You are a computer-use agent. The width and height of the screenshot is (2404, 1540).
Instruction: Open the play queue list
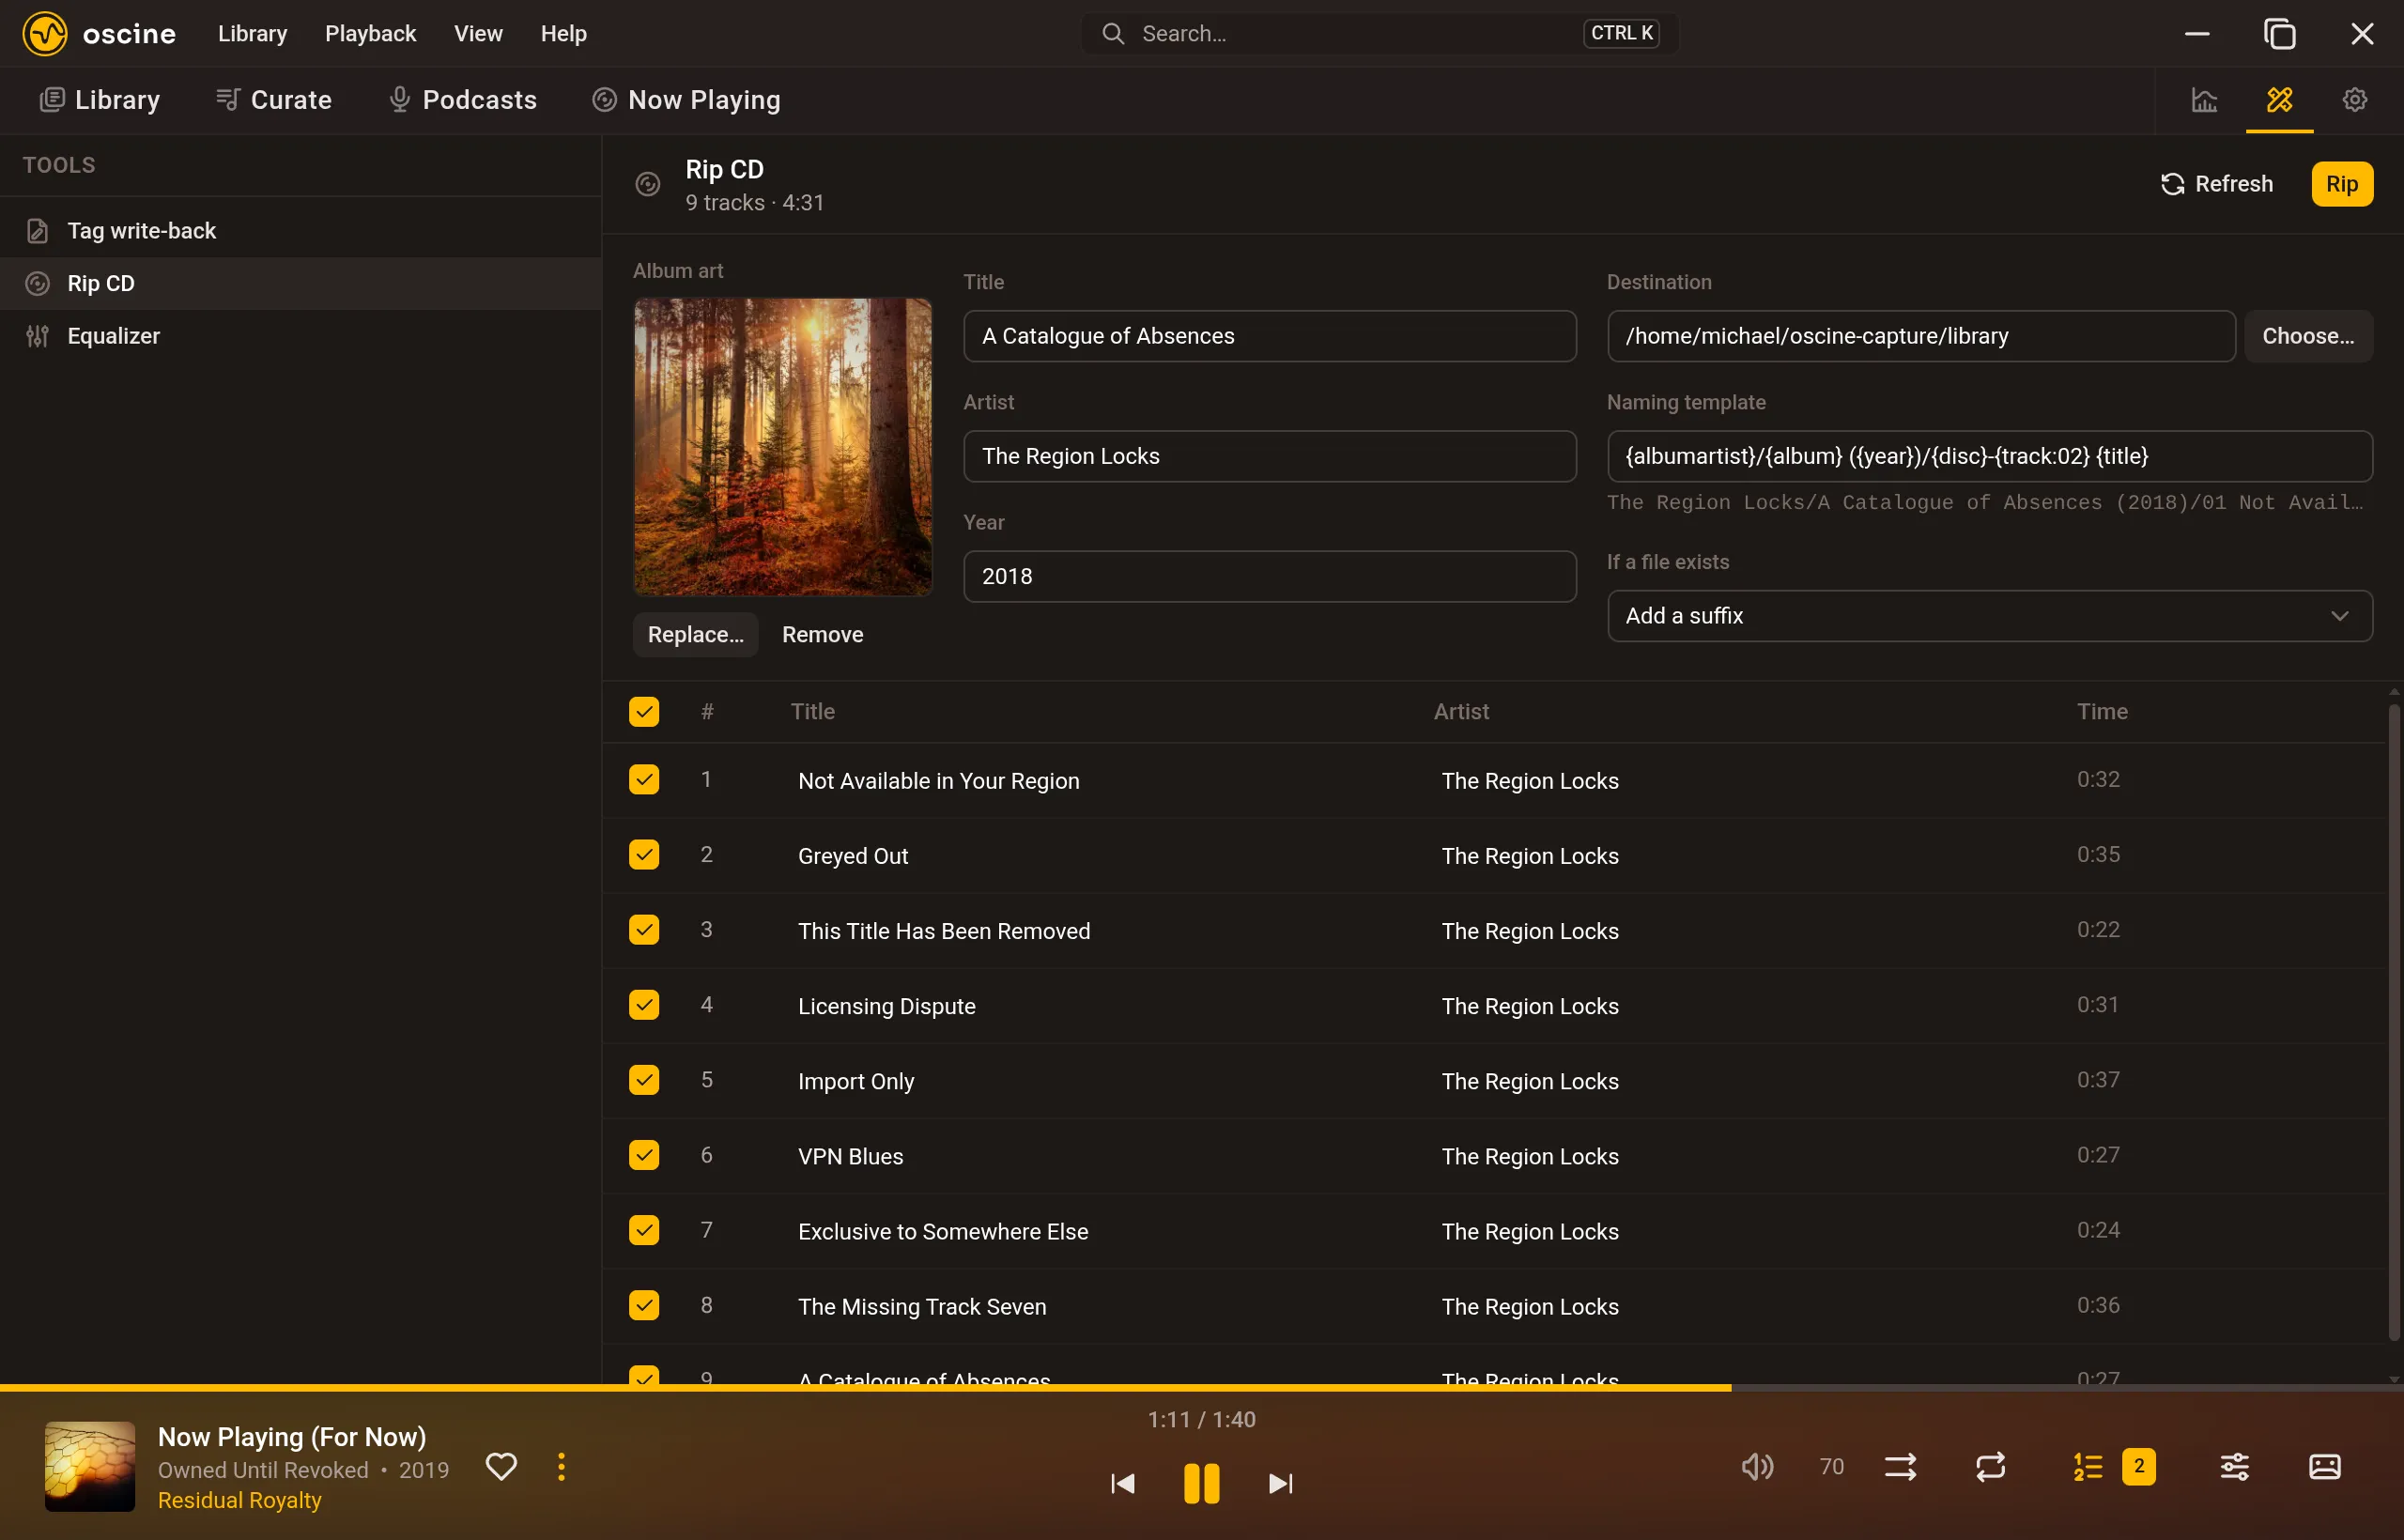point(2087,1466)
